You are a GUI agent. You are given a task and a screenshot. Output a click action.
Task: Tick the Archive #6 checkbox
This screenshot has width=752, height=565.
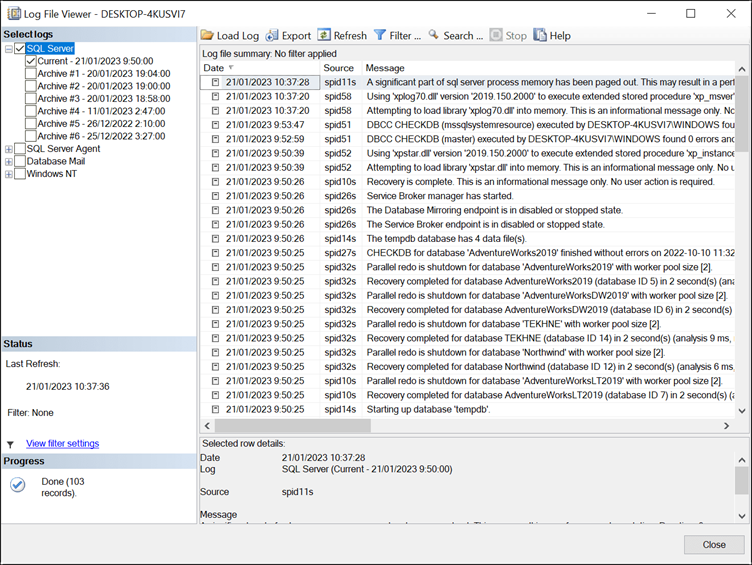(x=31, y=136)
